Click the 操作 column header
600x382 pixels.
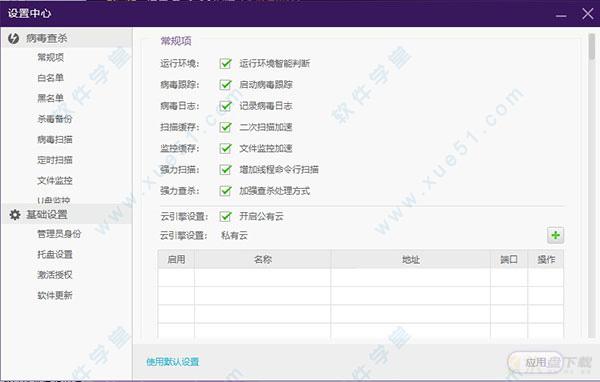(546, 259)
